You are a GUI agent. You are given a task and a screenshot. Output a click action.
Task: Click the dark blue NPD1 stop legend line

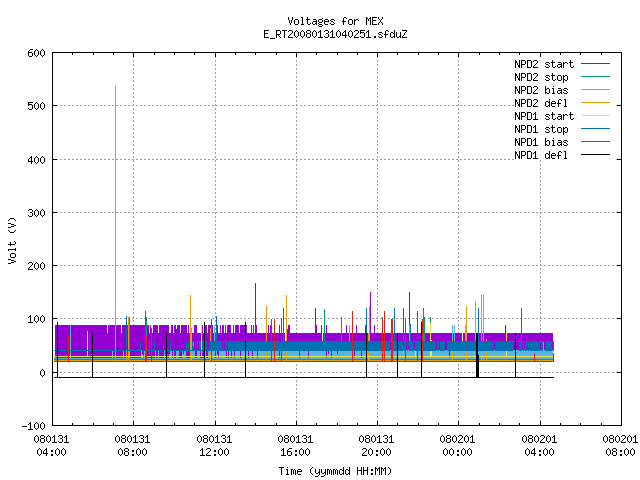point(596,129)
